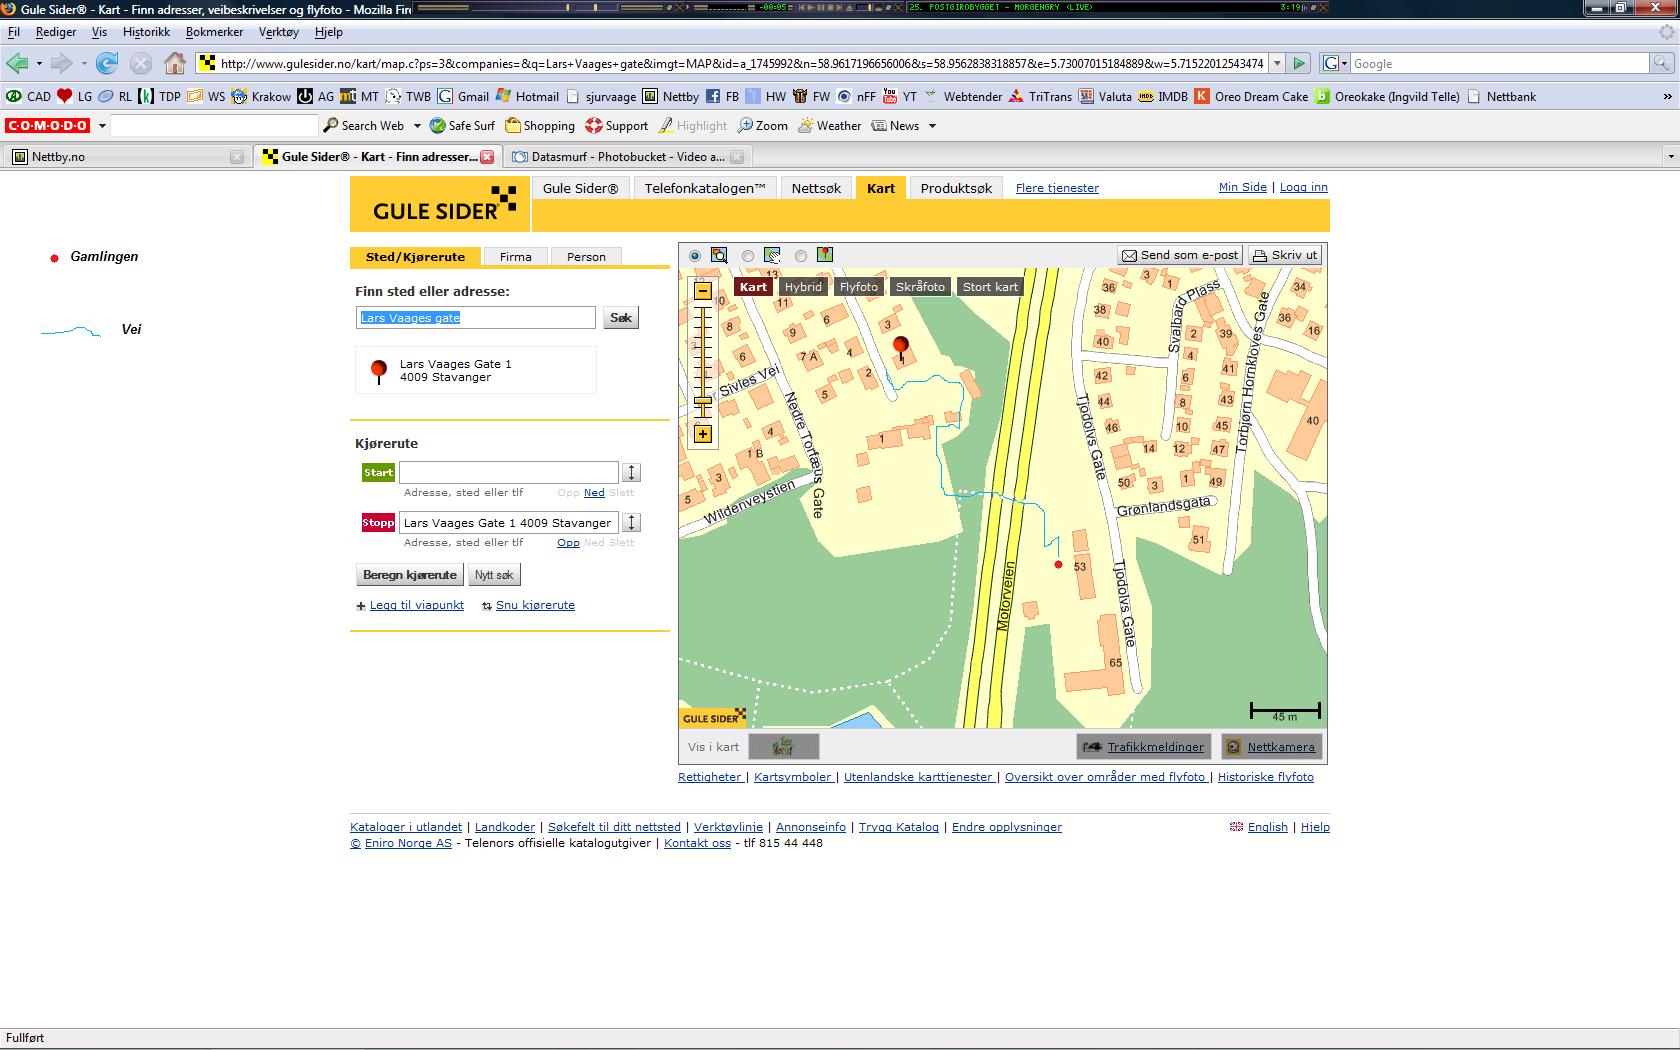Click the red pin on the map
The width and height of the screenshot is (1680, 1050).
tap(901, 348)
